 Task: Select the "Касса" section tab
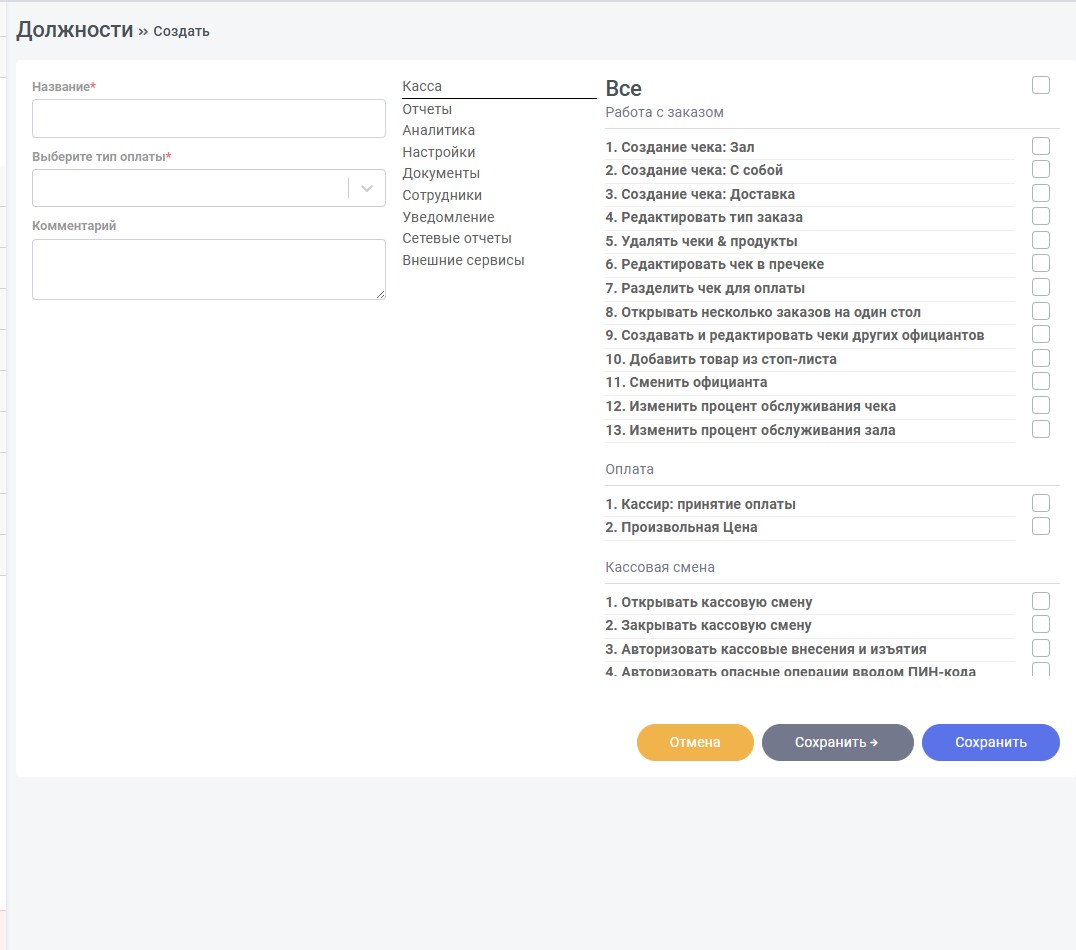[422, 86]
